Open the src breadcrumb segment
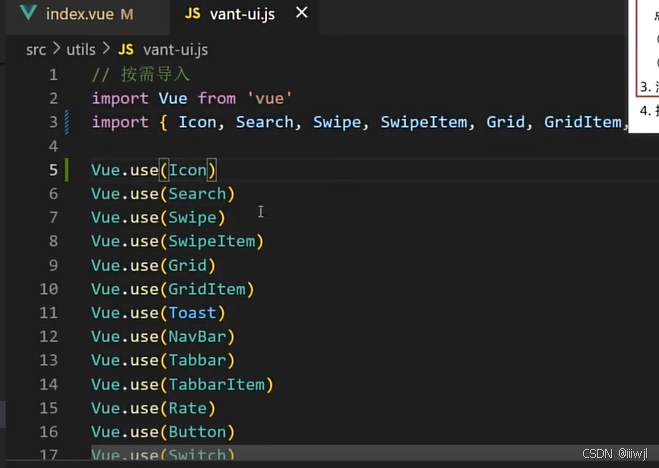The width and height of the screenshot is (659, 468). point(36,50)
